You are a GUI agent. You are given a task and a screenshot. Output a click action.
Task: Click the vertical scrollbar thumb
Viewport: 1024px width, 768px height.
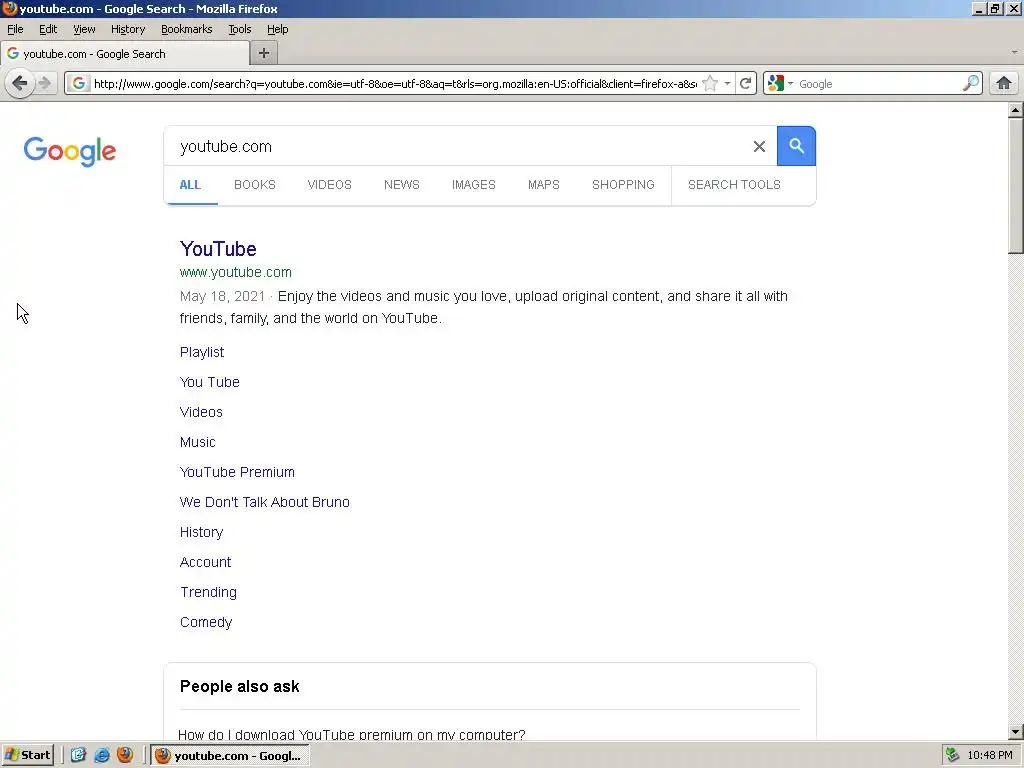tap(1015, 185)
